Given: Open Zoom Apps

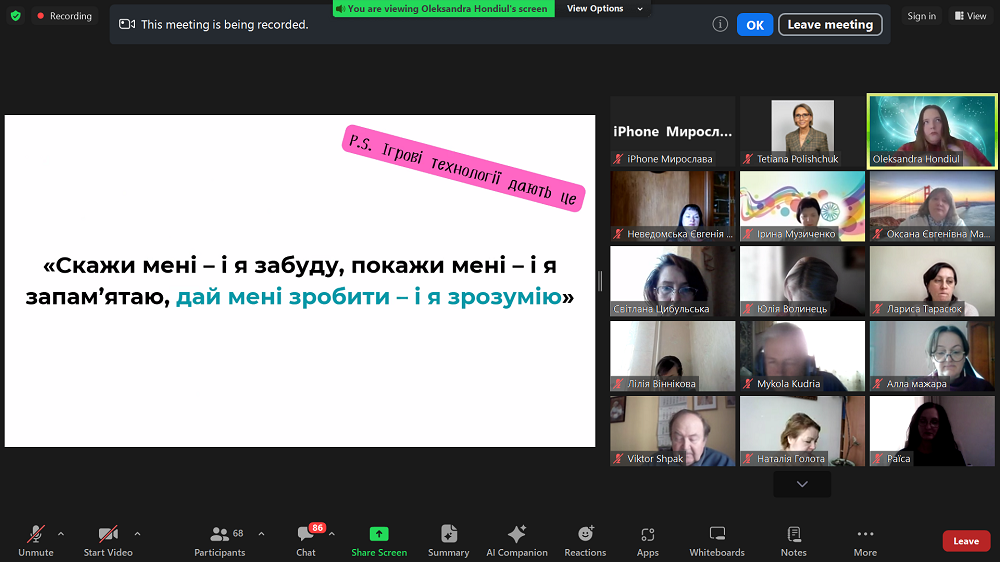Looking at the screenshot, I should (648, 540).
